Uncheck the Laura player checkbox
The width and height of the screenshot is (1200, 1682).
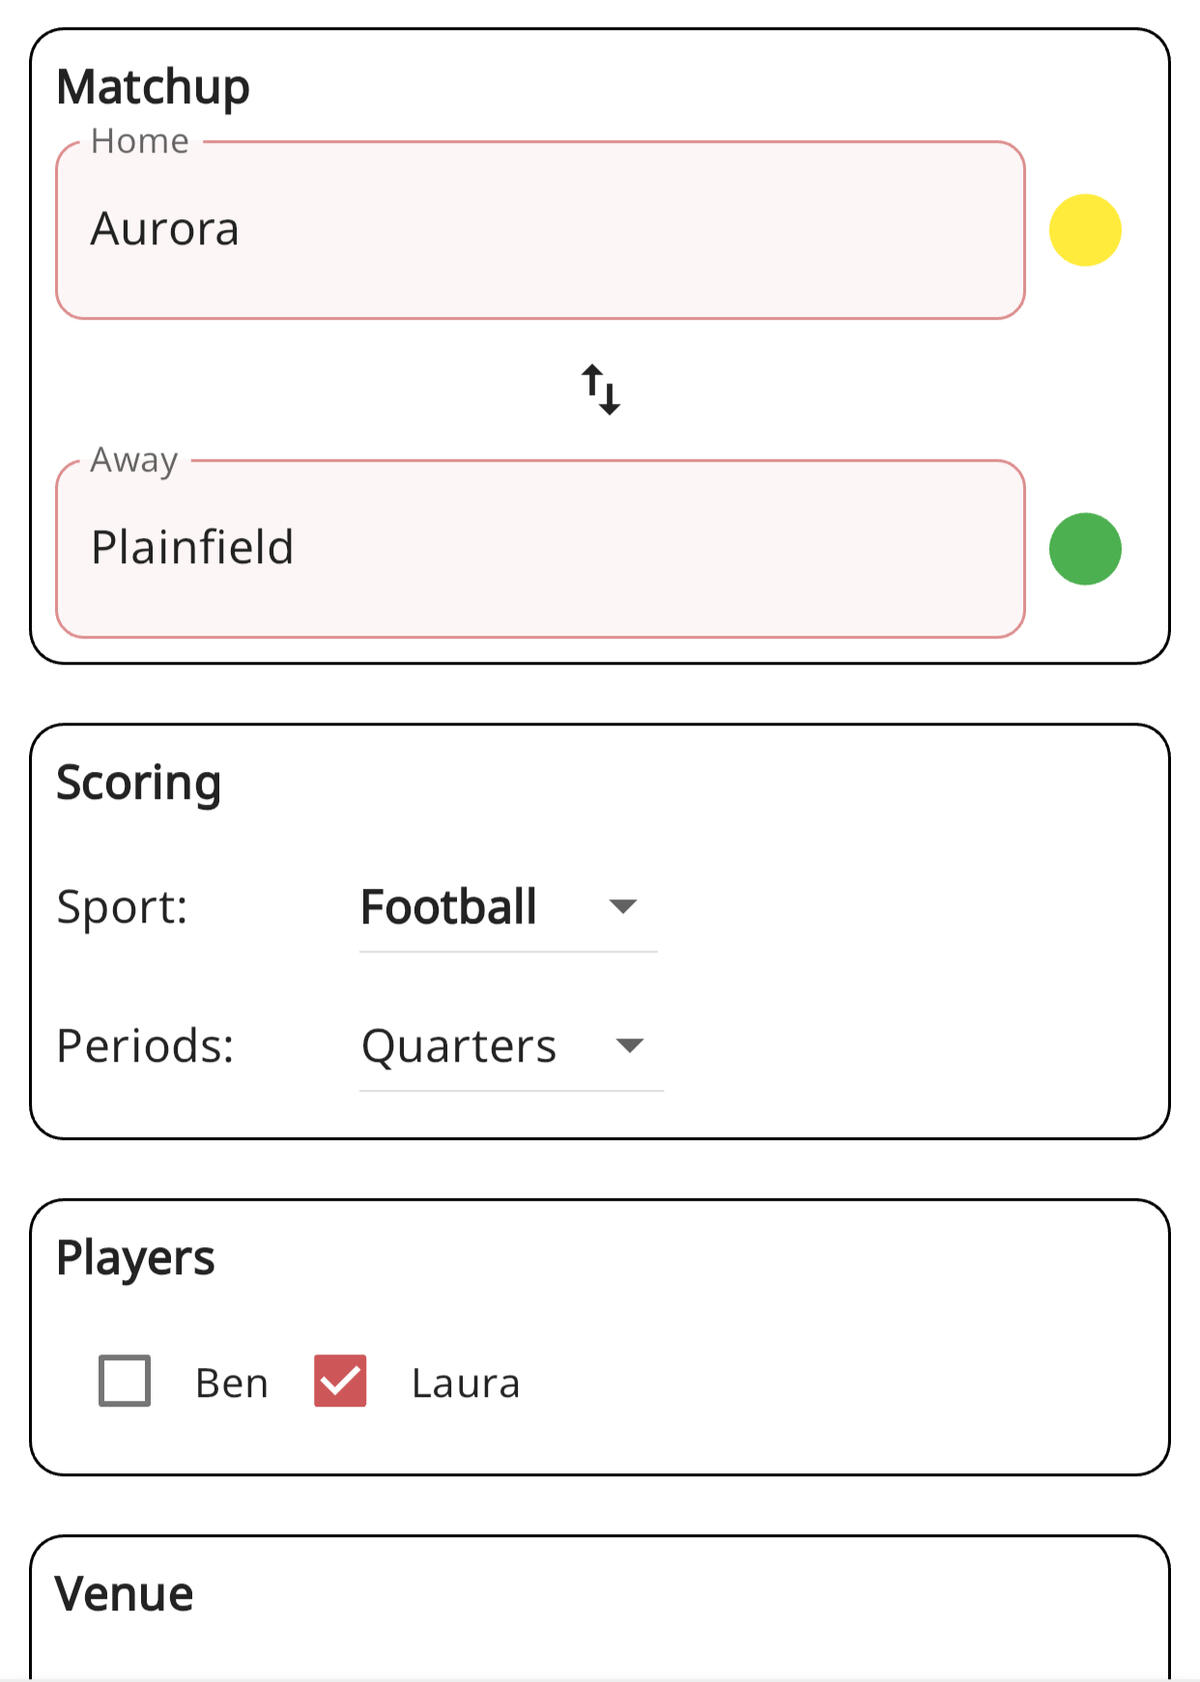(340, 1381)
